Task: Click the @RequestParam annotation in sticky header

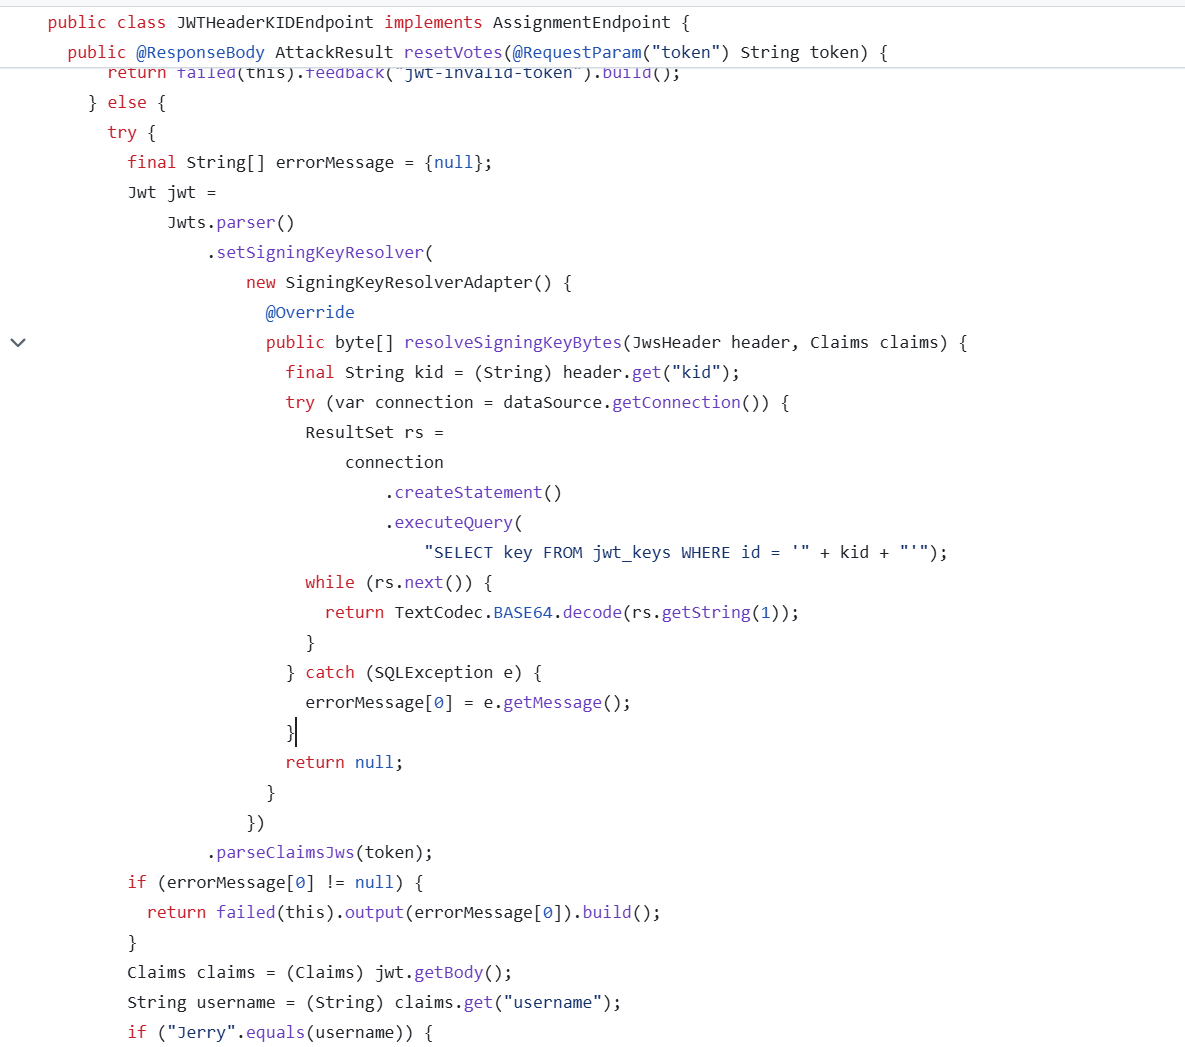Action: tap(576, 52)
